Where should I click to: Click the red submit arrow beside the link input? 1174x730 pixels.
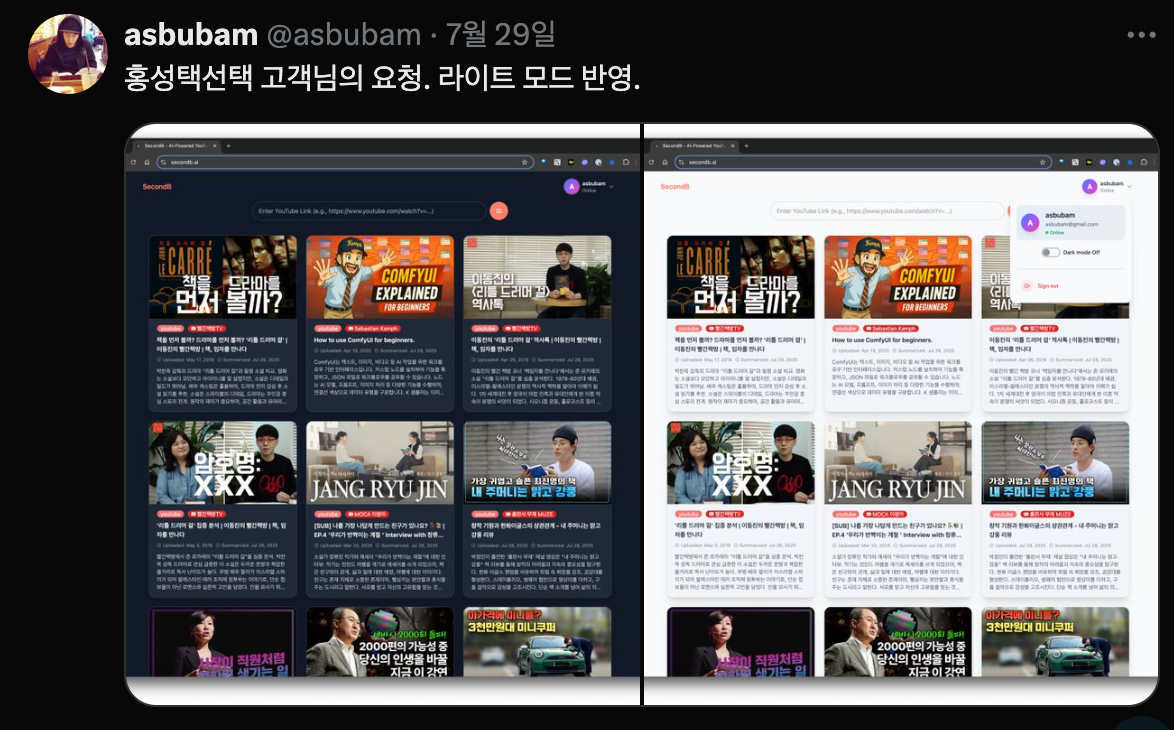[498, 210]
